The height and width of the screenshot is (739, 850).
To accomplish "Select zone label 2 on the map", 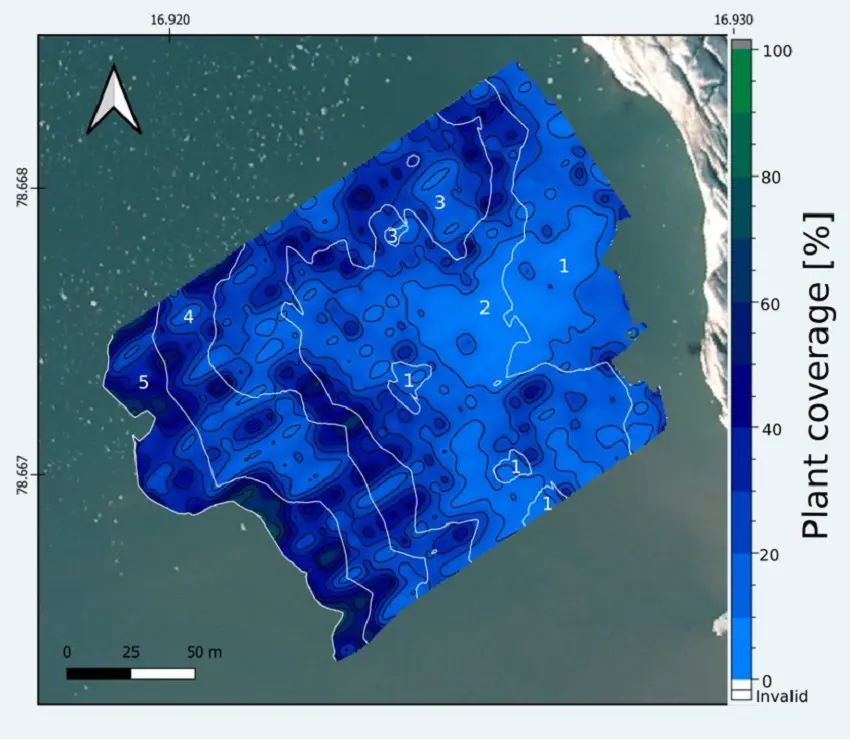I will pyautogui.click(x=484, y=308).
